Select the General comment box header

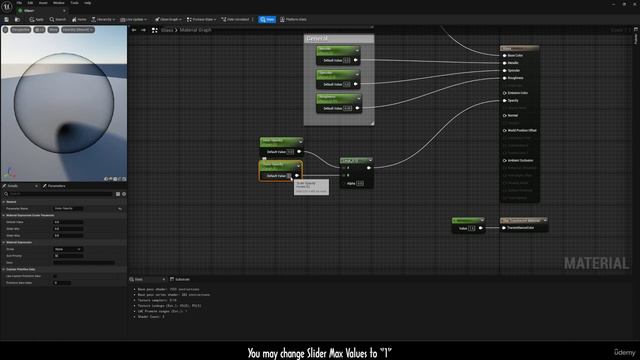click(x=339, y=38)
